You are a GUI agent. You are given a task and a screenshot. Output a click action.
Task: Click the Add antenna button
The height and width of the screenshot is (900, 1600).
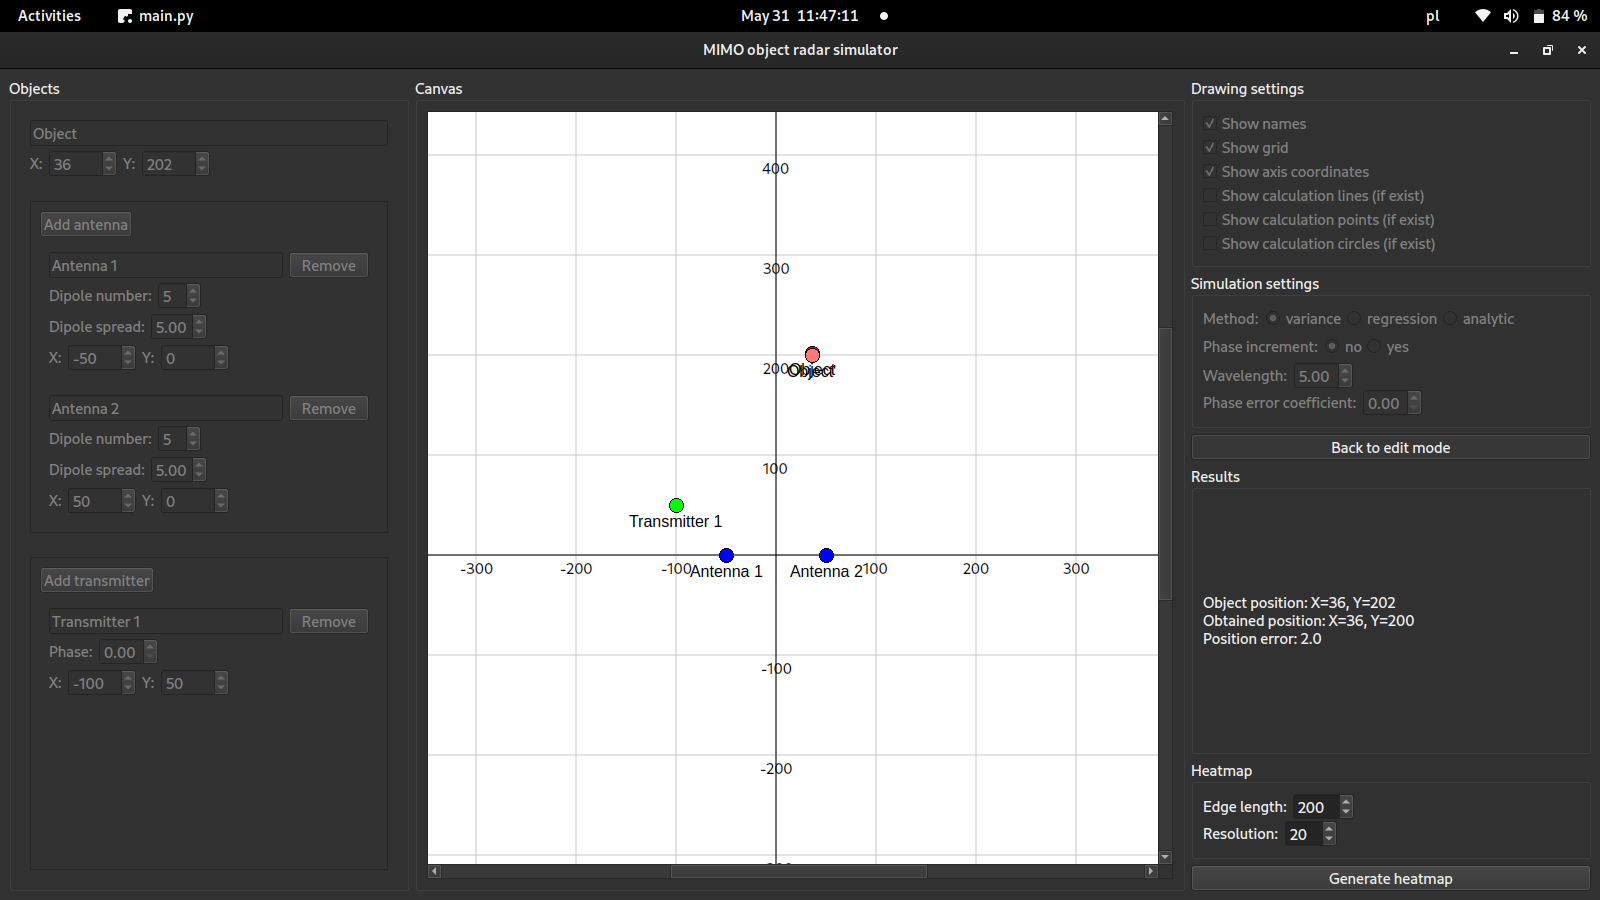click(x=86, y=224)
